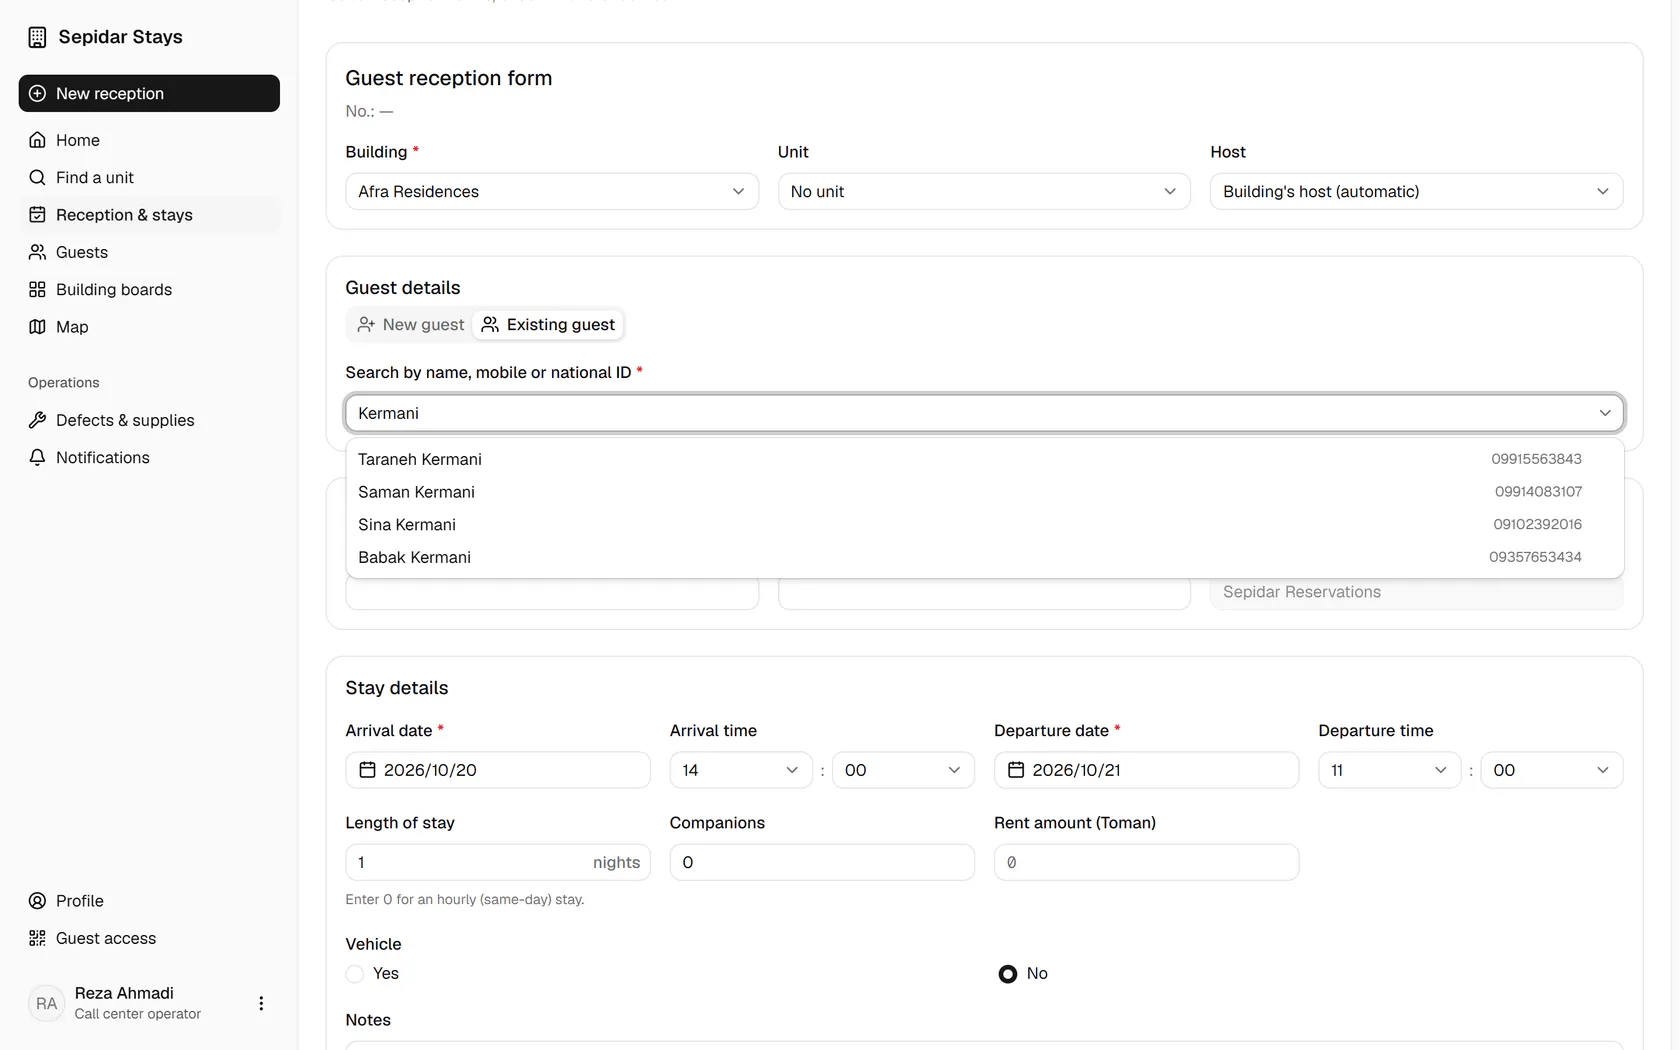Image resolution: width=1680 pixels, height=1050 pixels.
Task: Open the arrival hour dropdown showing 14
Action: coord(741,770)
